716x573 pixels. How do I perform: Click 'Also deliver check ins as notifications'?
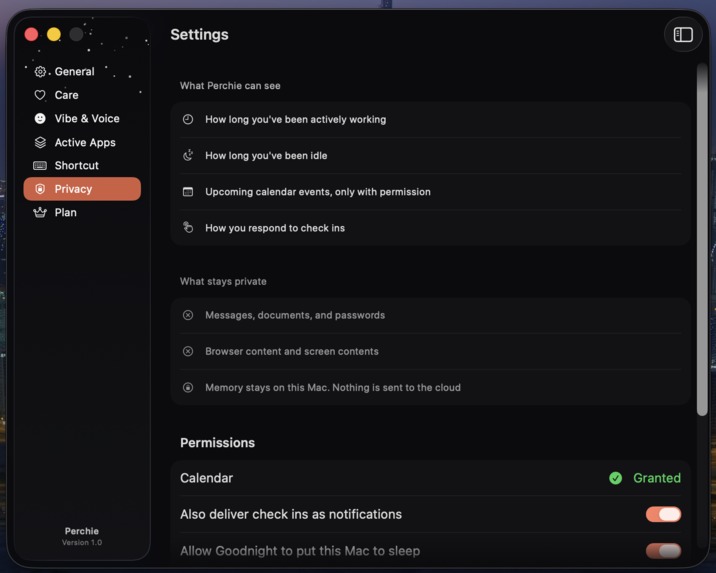pyautogui.click(x=291, y=515)
